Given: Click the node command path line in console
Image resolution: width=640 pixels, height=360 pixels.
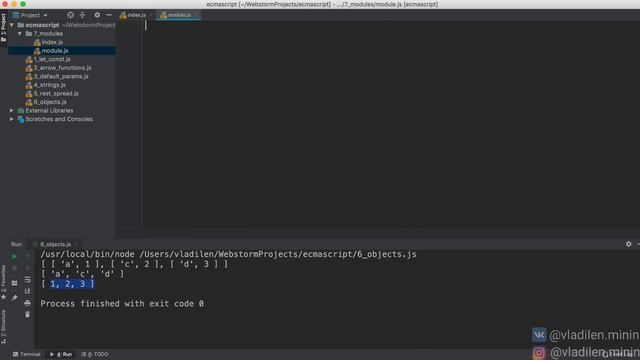Looking at the screenshot, I should (x=228, y=254).
